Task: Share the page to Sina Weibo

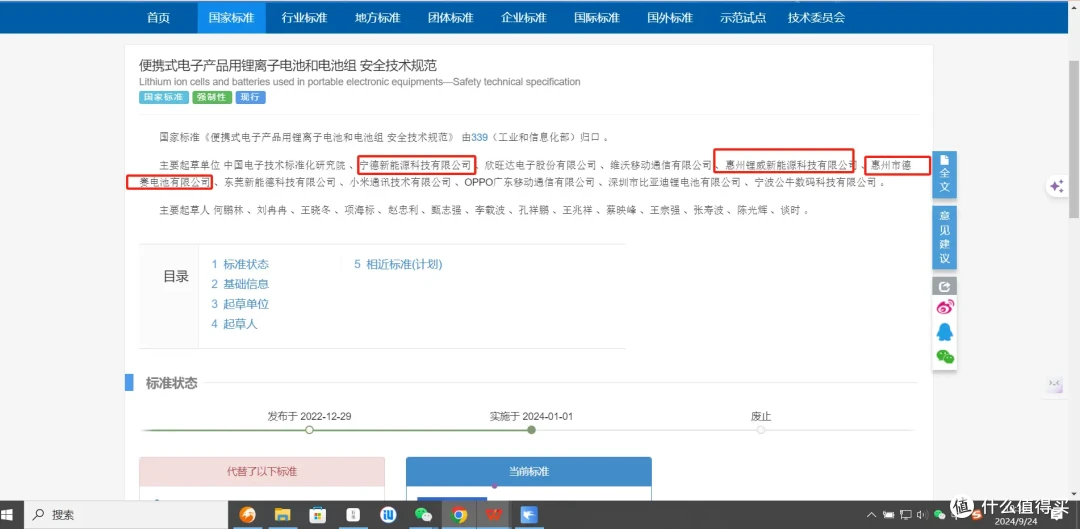Action: (x=945, y=307)
